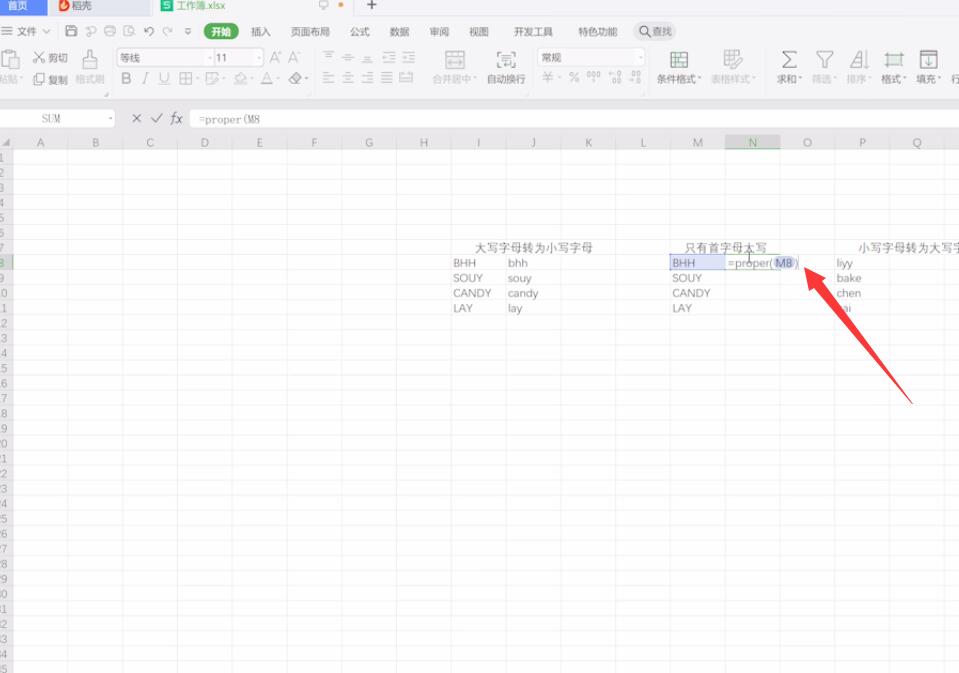Screen dimensions: 959x673
Task: Align text right in cell
Action: coord(368,78)
